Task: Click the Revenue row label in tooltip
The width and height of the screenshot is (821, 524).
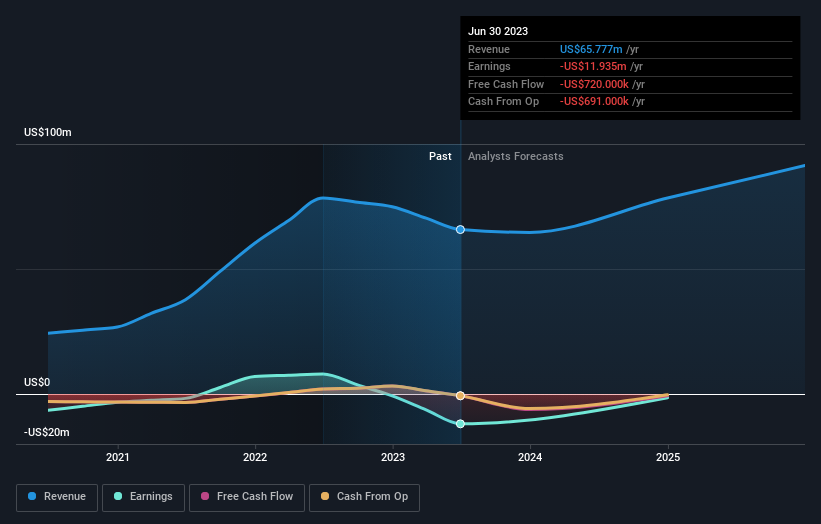Action: click(x=489, y=49)
